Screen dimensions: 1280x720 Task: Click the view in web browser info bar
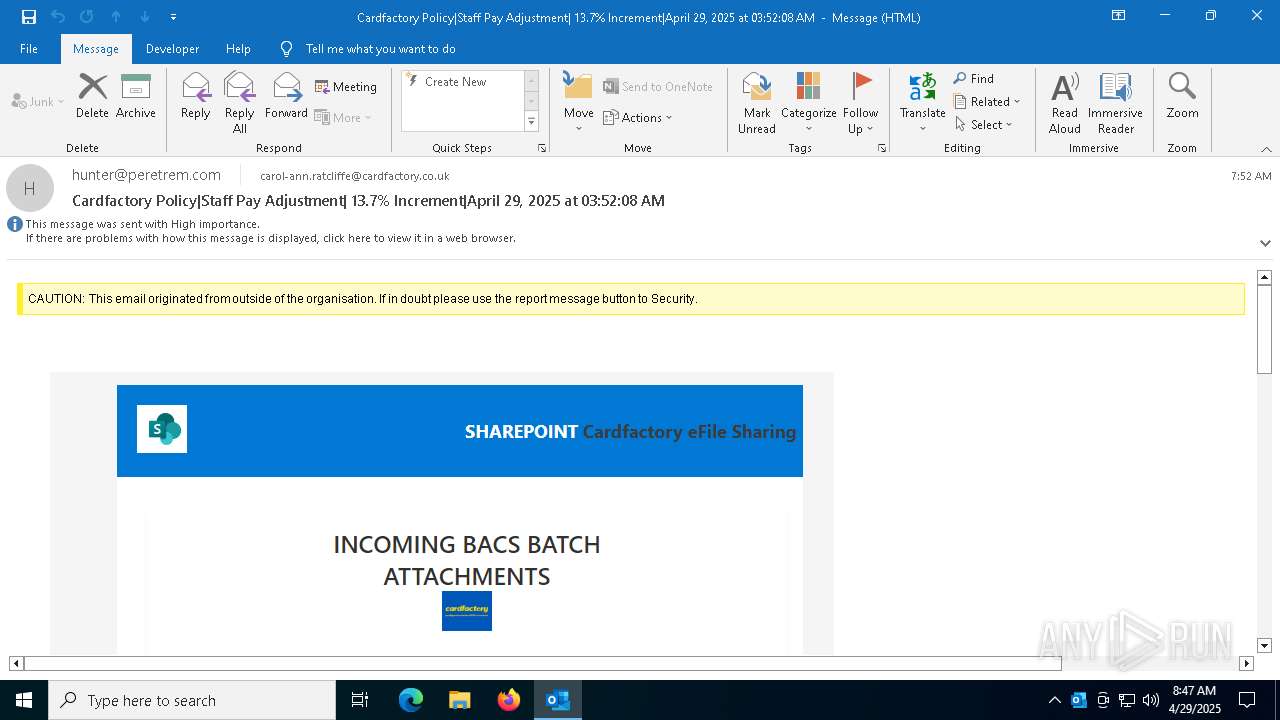coord(270,238)
